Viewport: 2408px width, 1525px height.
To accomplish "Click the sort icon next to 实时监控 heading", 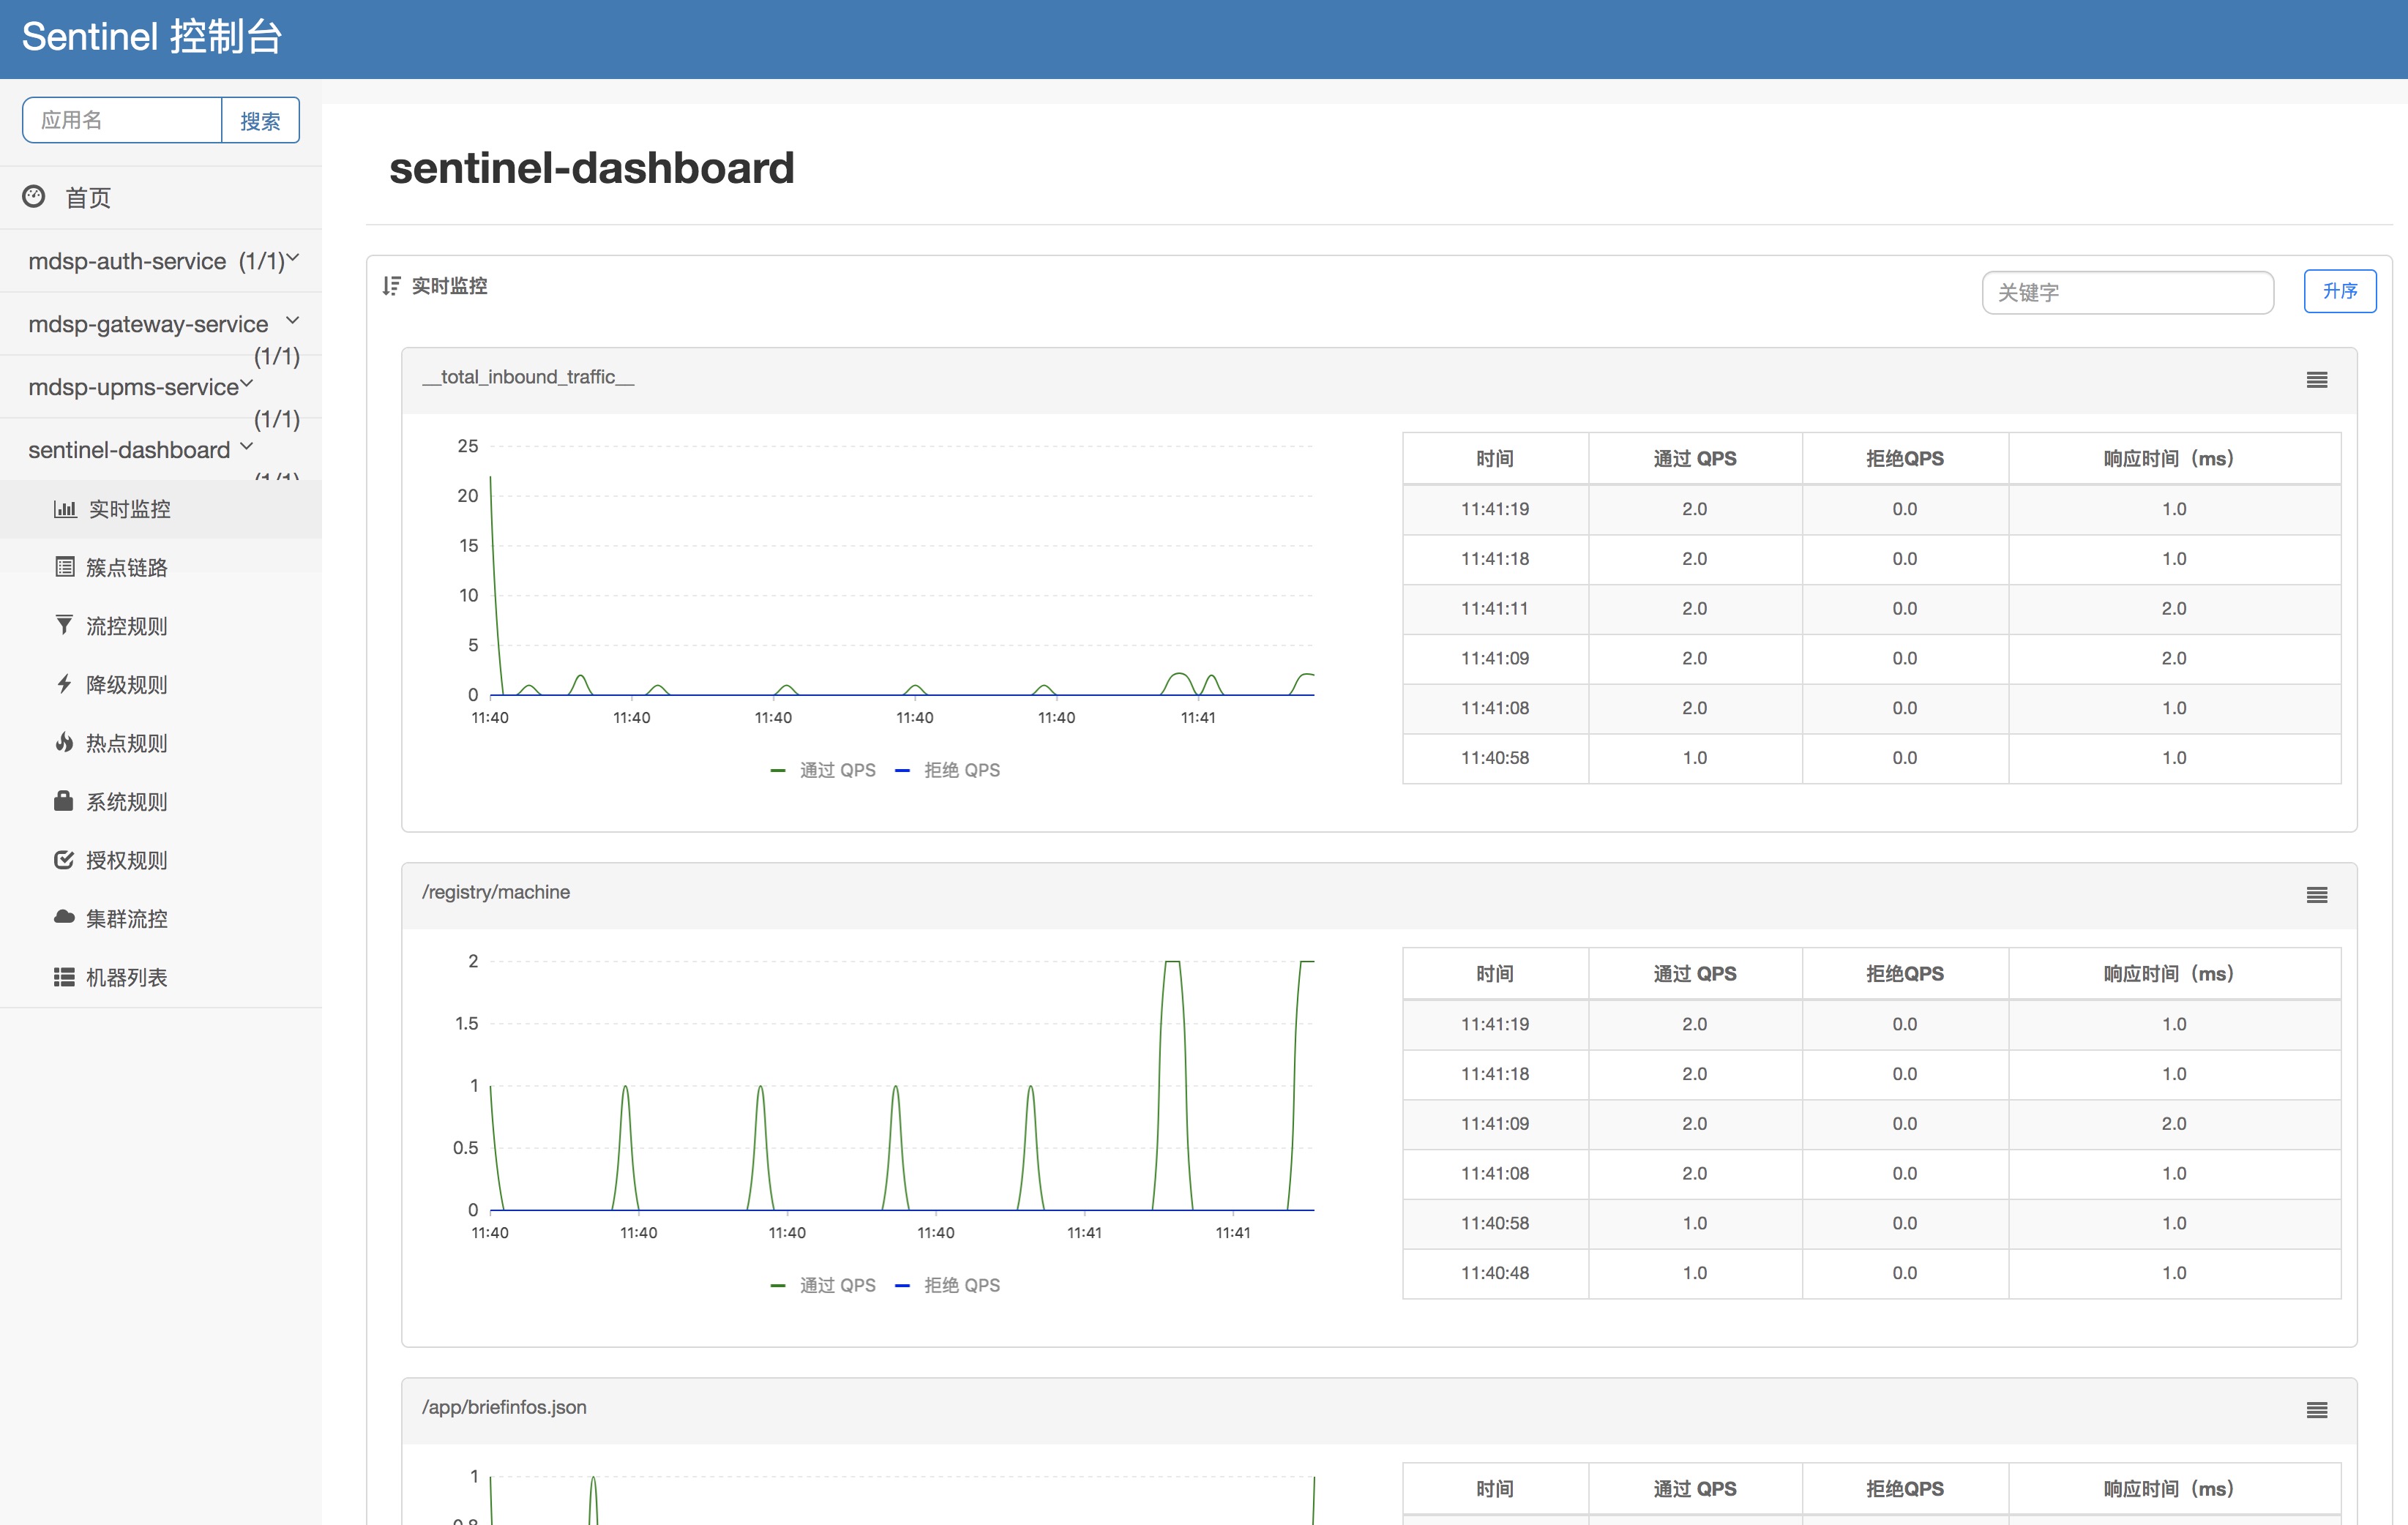I will [x=391, y=286].
